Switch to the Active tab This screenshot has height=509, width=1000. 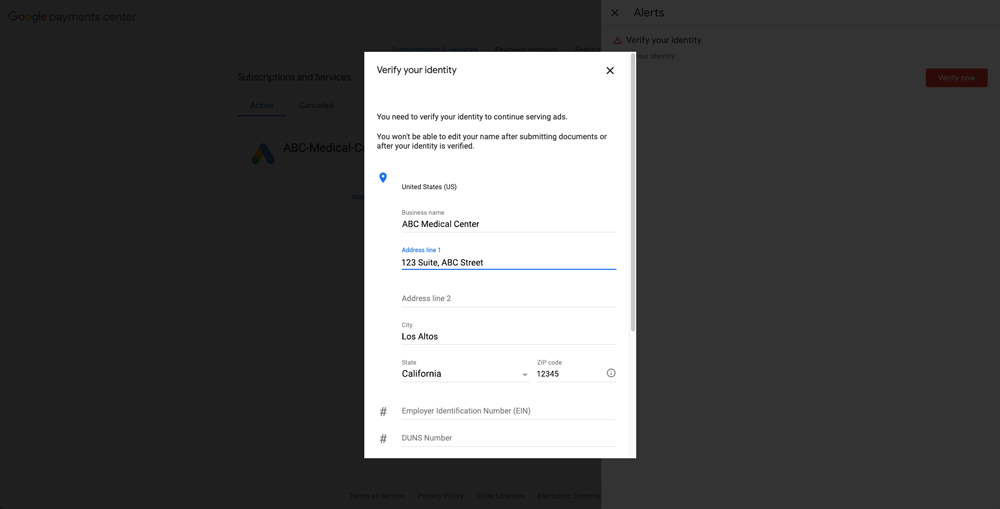pos(261,105)
